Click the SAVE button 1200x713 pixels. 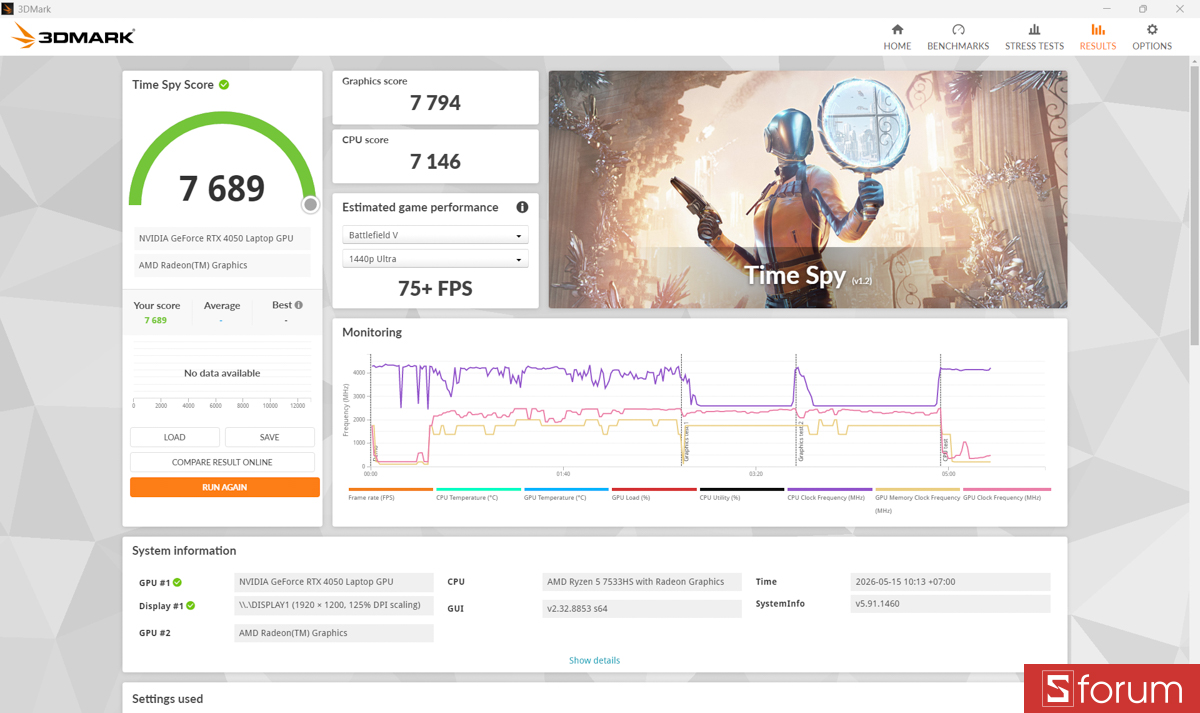(x=269, y=437)
